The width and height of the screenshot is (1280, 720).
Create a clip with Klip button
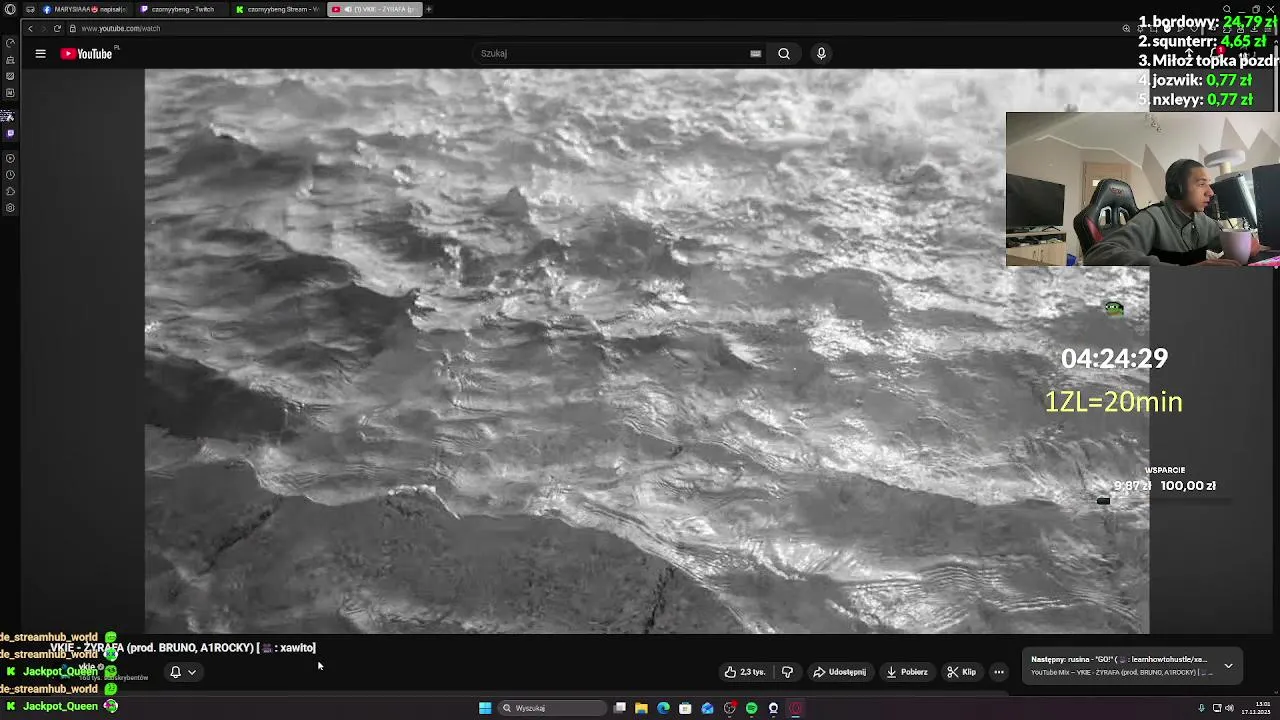click(x=962, y=672)
